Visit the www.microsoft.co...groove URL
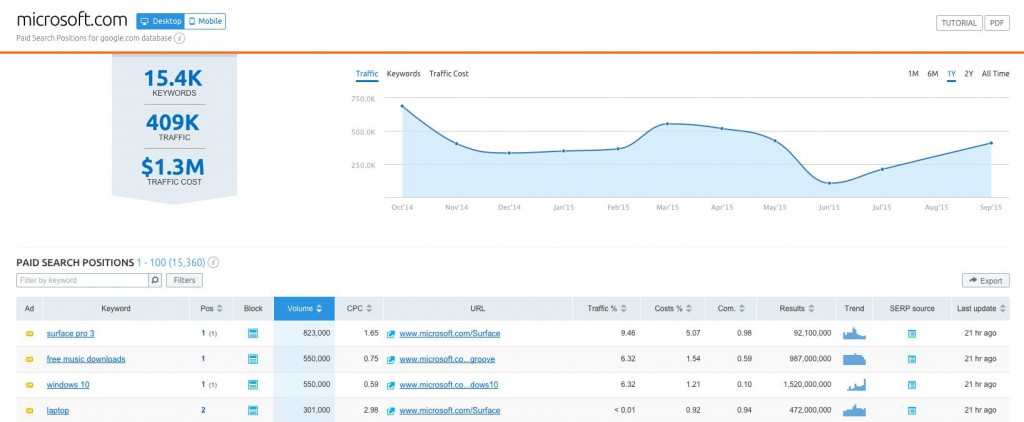 point(449,359)
